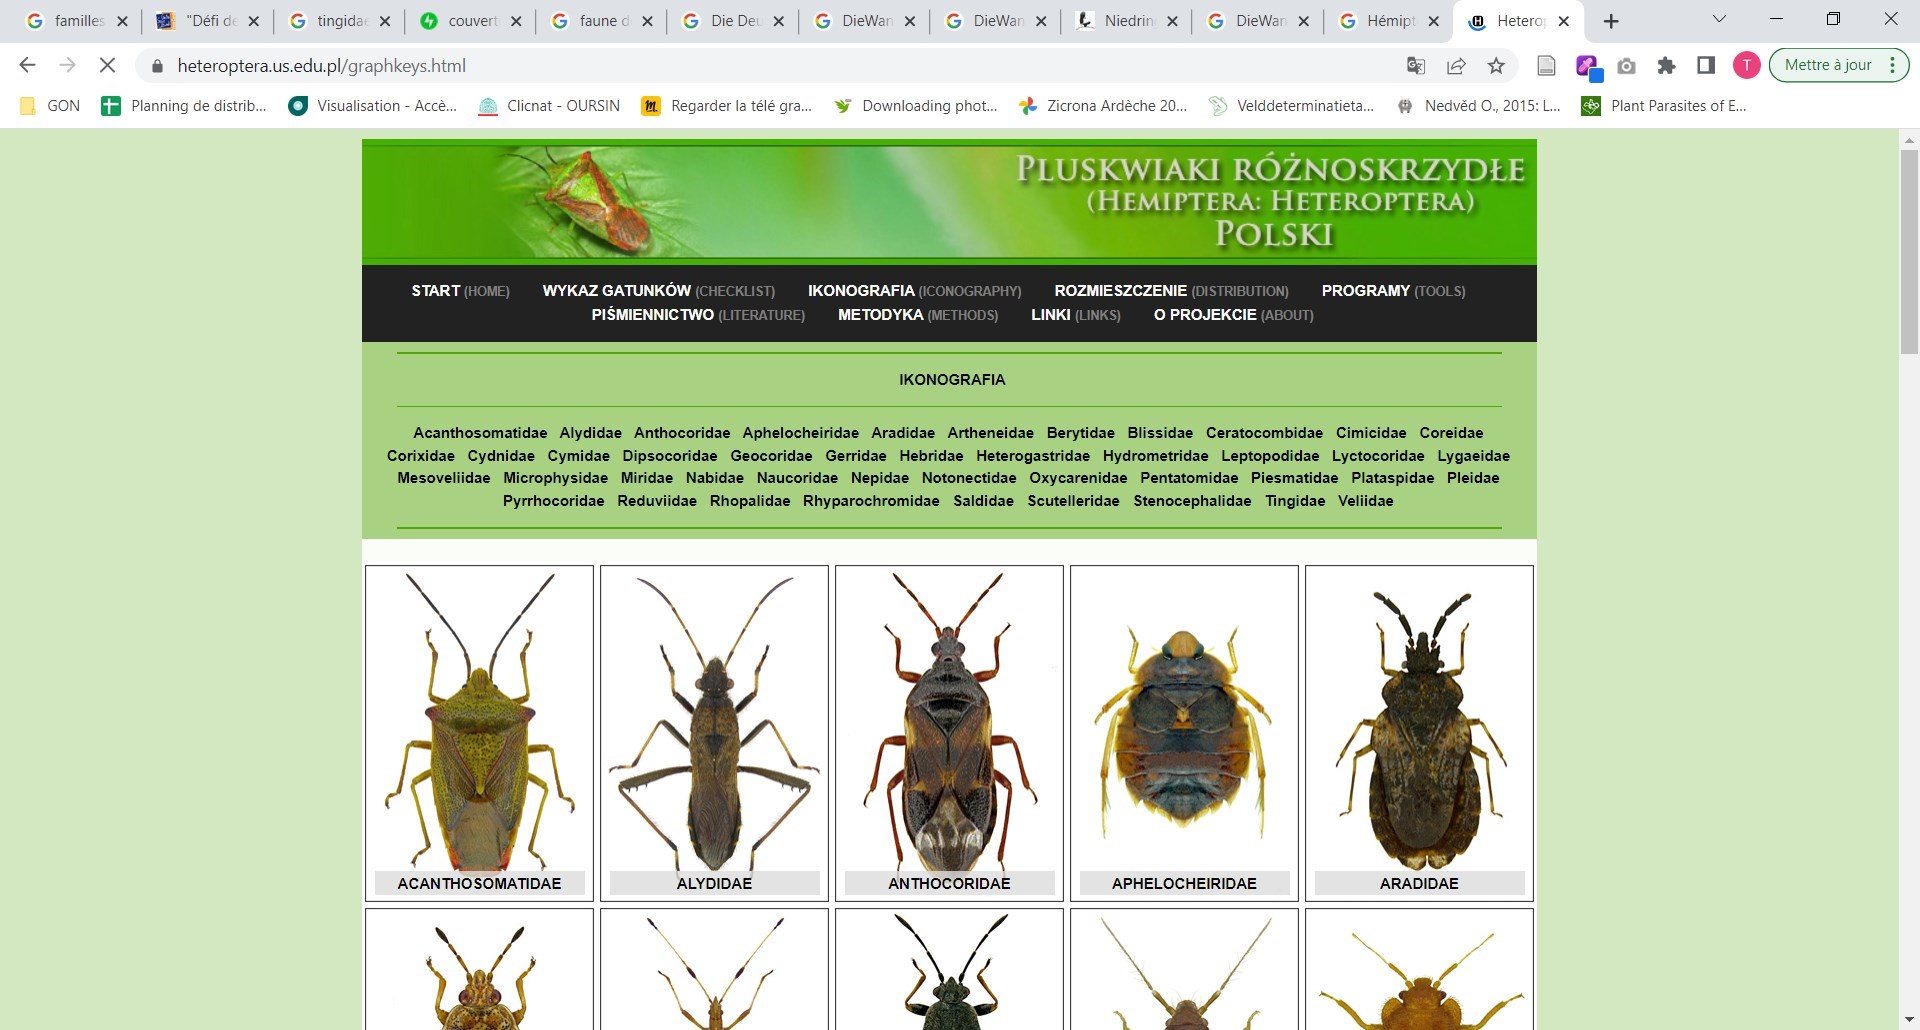Open the "Velddeterminatieta..." bookmark
Viewport: 1920px width, 1030px height.
click(1291, 106)
